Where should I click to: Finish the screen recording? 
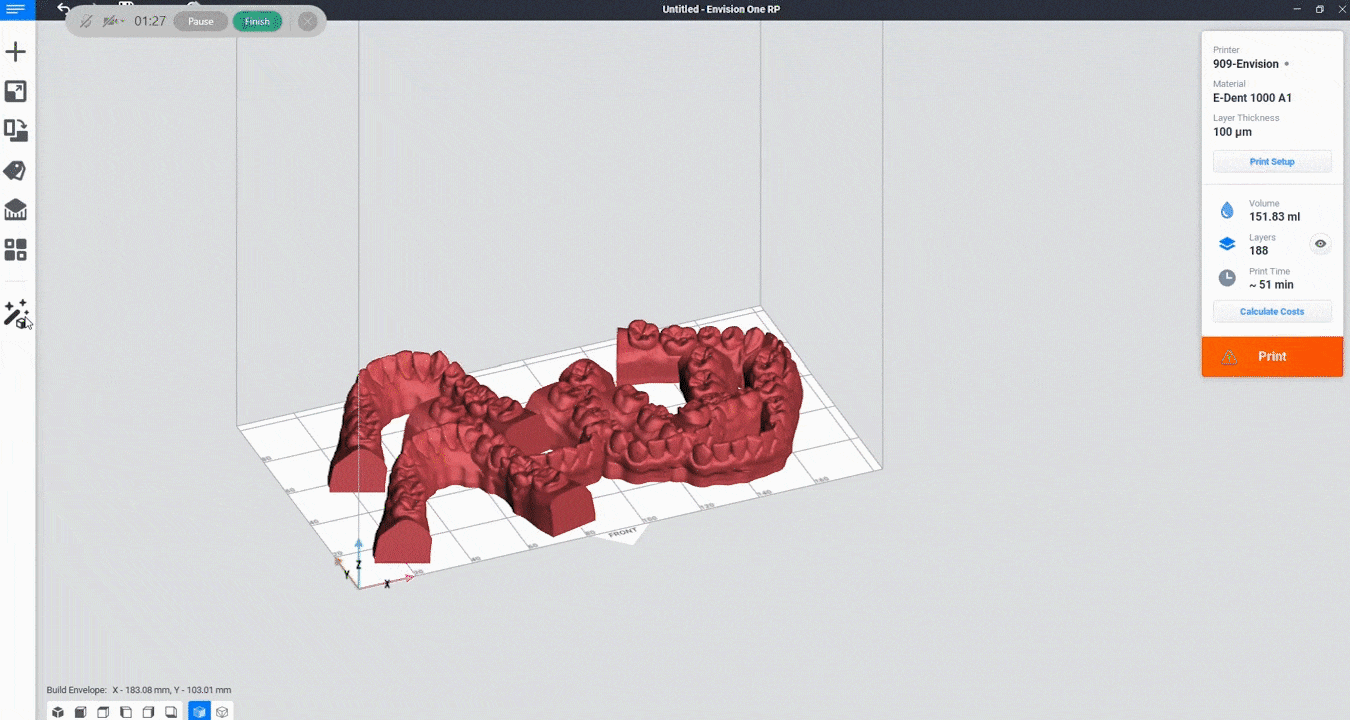[257, 21]
